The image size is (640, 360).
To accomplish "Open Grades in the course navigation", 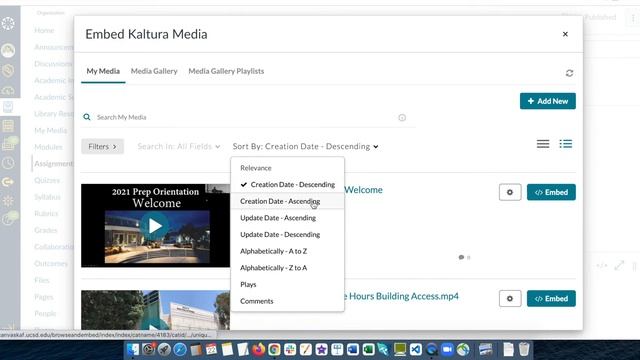I will click(46, 230).
